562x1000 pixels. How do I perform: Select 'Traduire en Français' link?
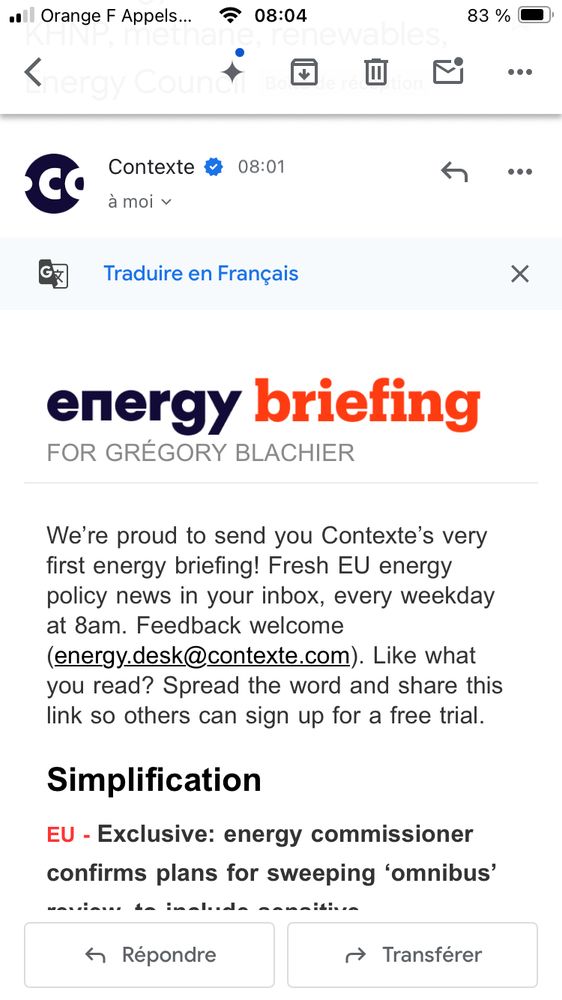coord(201,274)
